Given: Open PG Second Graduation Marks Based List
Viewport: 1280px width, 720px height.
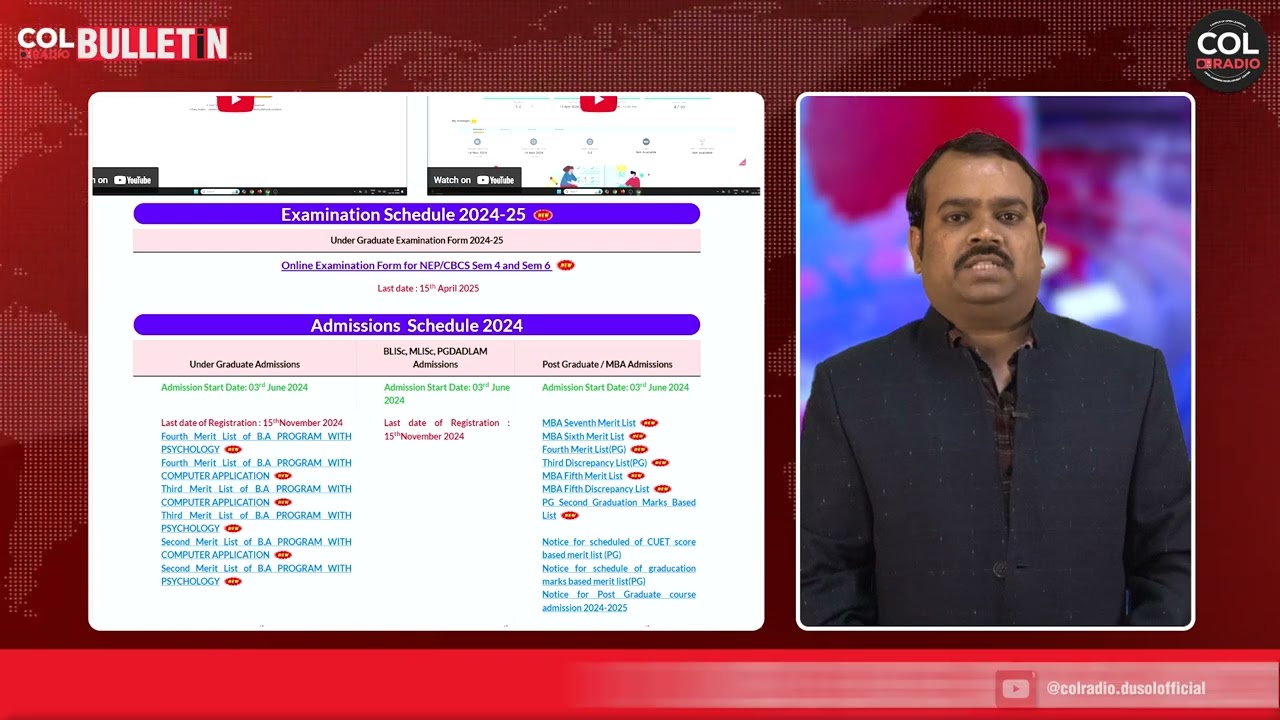Looking at the screenshot, I should (x=619, y=509).
